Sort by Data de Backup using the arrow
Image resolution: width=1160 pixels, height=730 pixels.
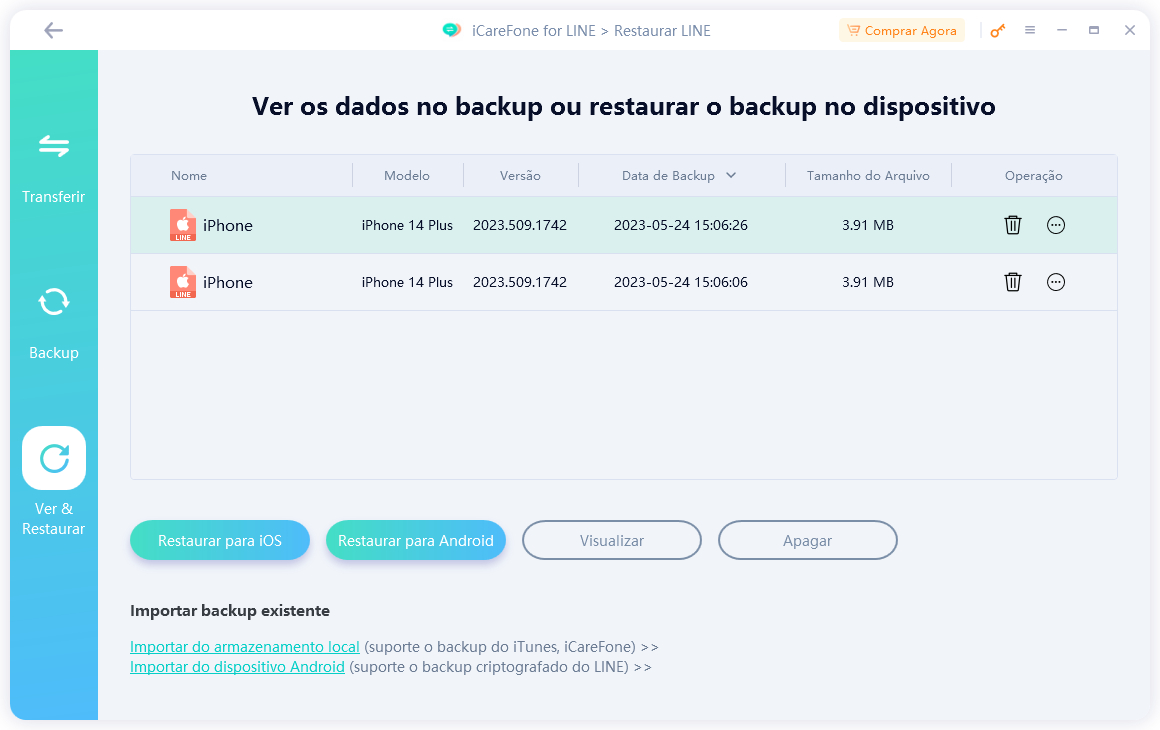(733, 175)
